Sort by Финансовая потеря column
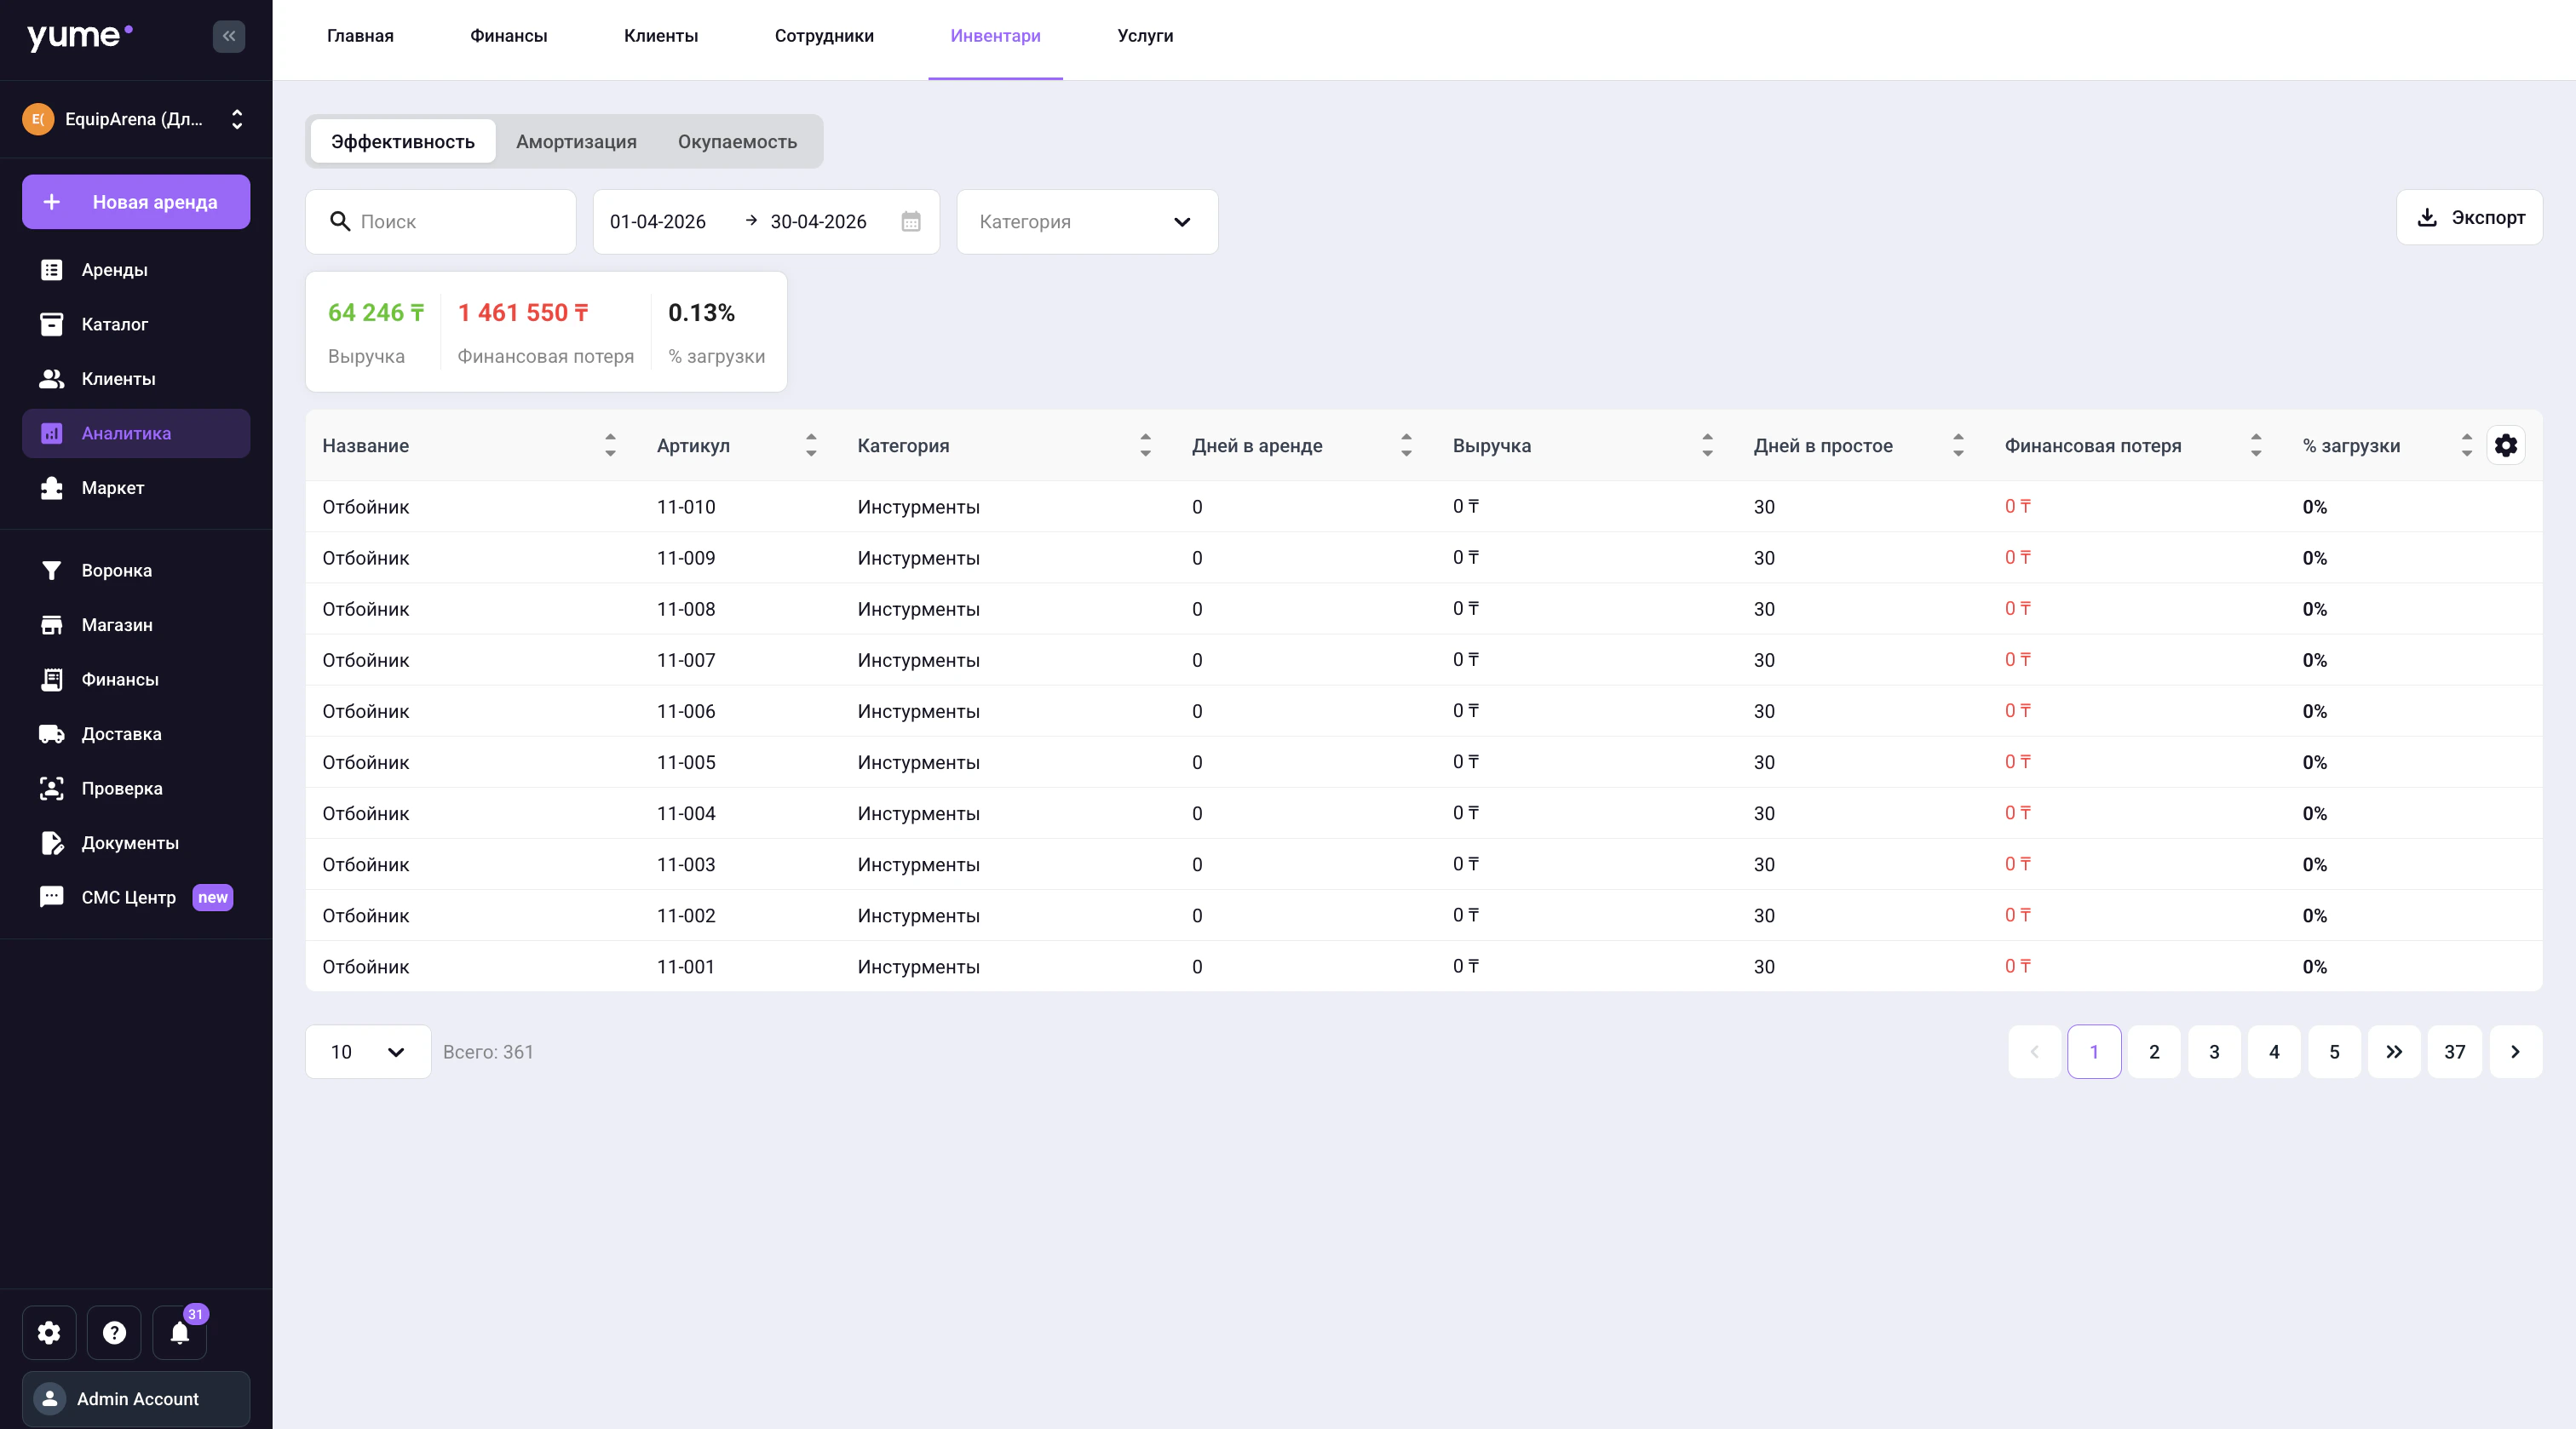 pos(2255,445)
